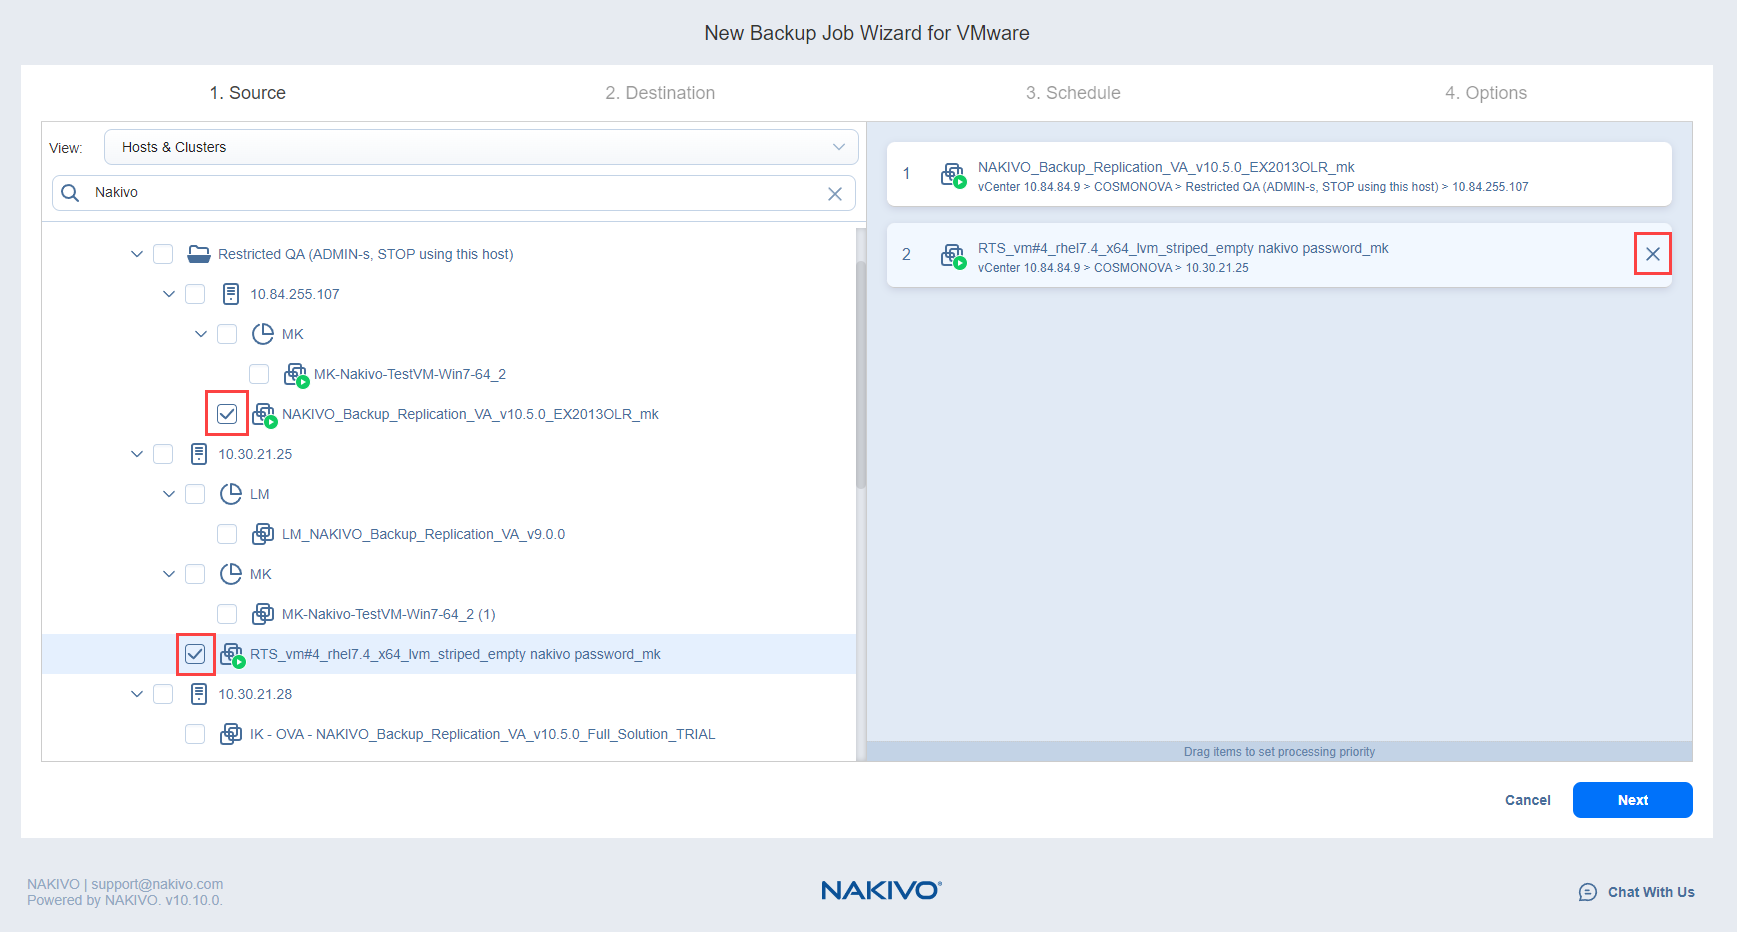Click the Restricted QA folder icon
Viewport: 1737px width, 932px height.
pos(199,254)
